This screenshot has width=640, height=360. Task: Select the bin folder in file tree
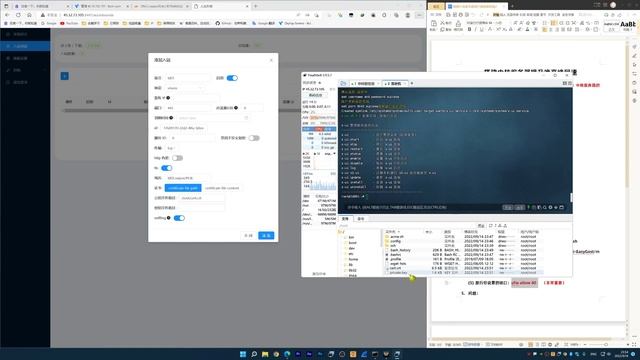tap(351, 237)
